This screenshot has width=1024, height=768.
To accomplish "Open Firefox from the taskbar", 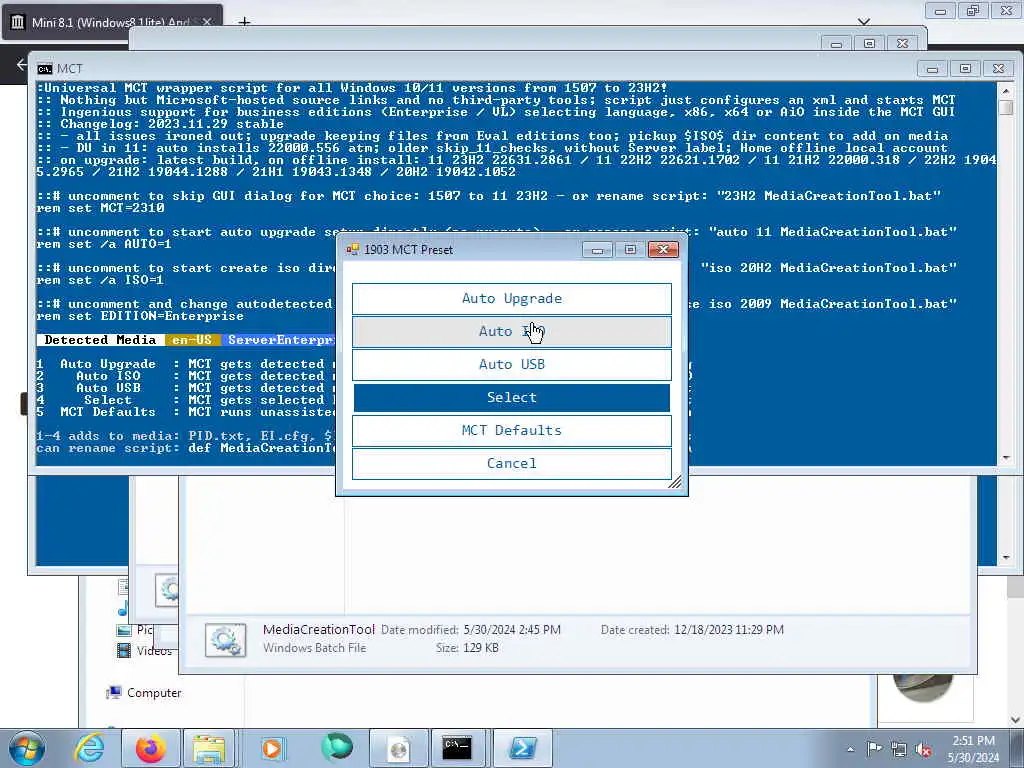I will click(150, 748).
